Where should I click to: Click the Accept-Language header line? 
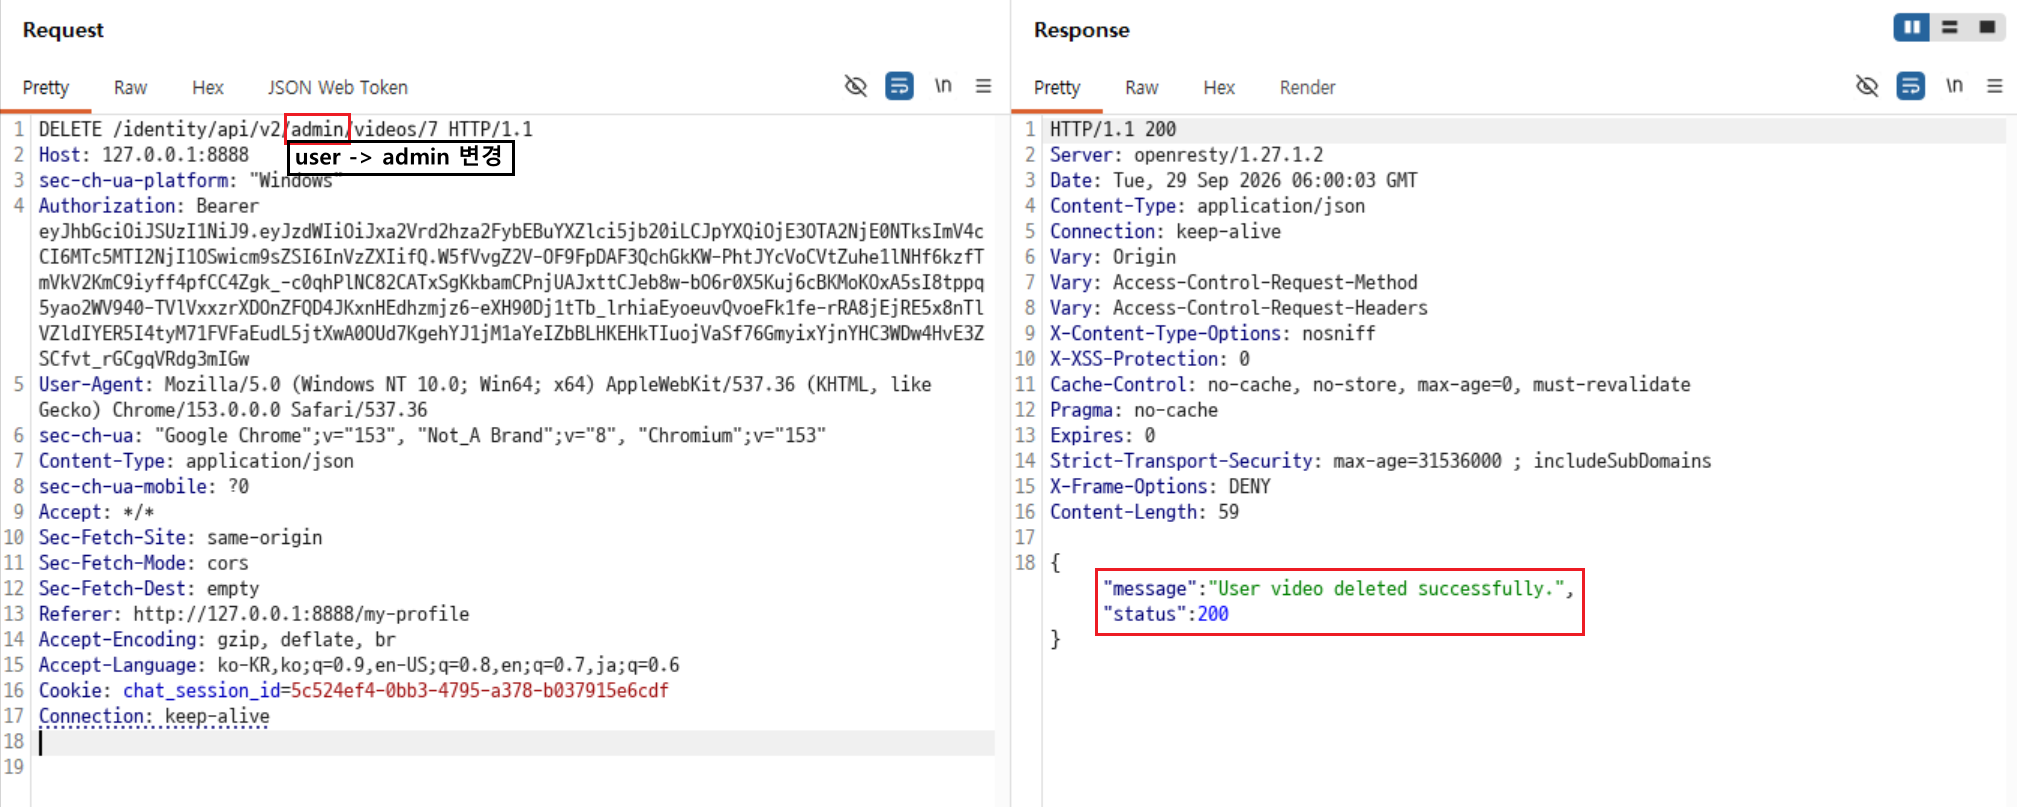(359, 665)
